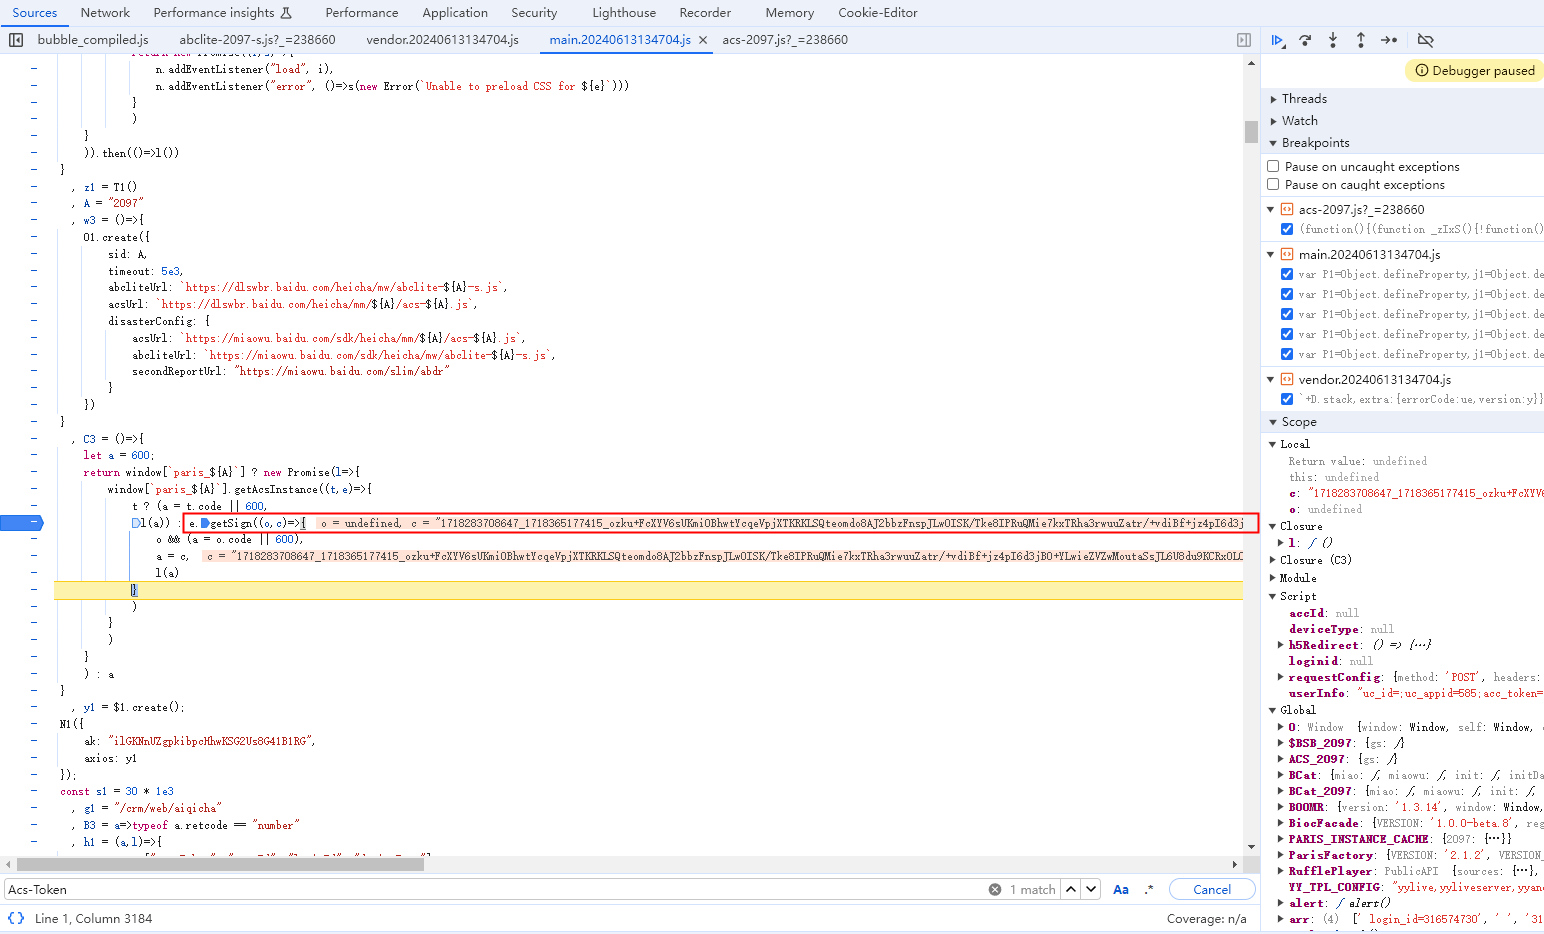Step into next function call
The width and height of the screenshot is (1544, 934).
click(1333, 40)
